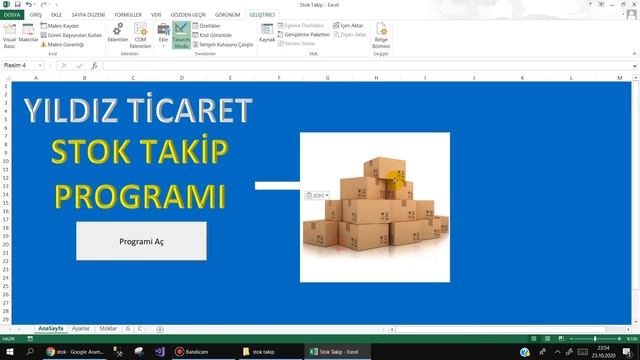
Task: Add a new sheet with plus button
Action: (x=160, y=329)
